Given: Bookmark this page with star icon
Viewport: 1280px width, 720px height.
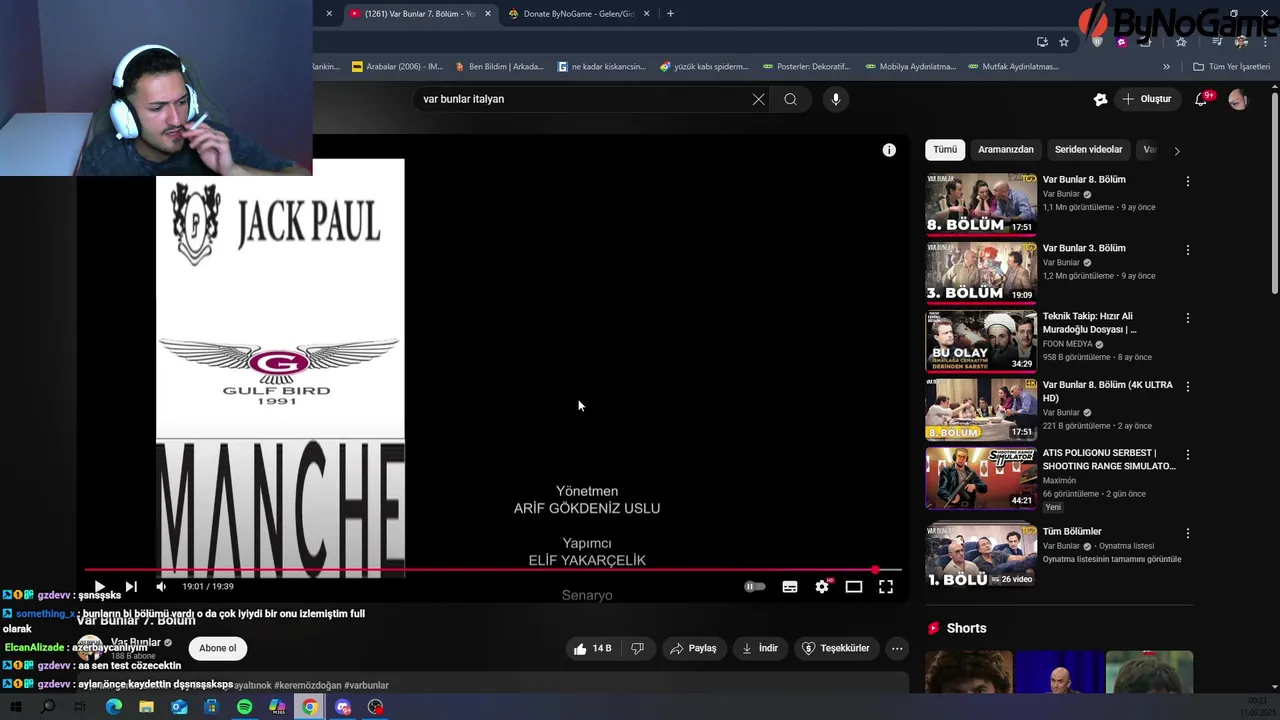Looking at the screenshot, I should [1064, 42].
